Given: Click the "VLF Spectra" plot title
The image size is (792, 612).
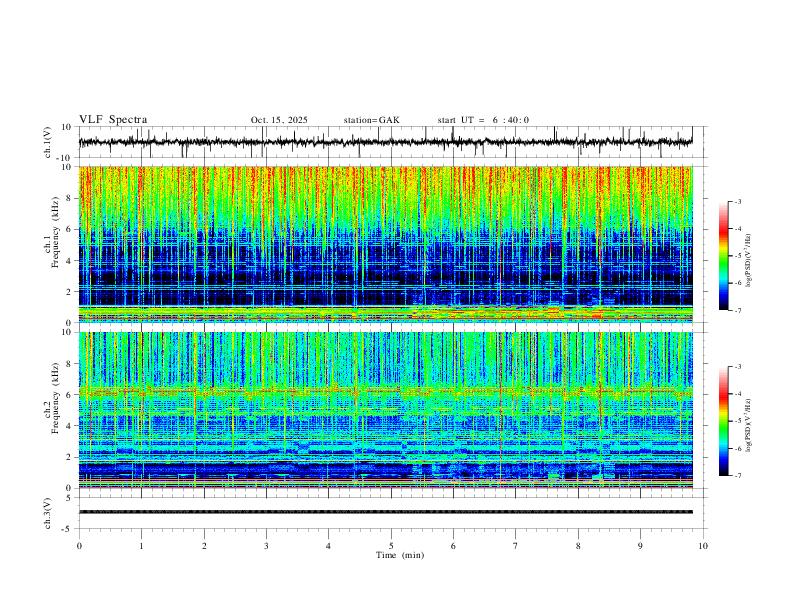Looking at the screenshot, I should coord(113,120).
